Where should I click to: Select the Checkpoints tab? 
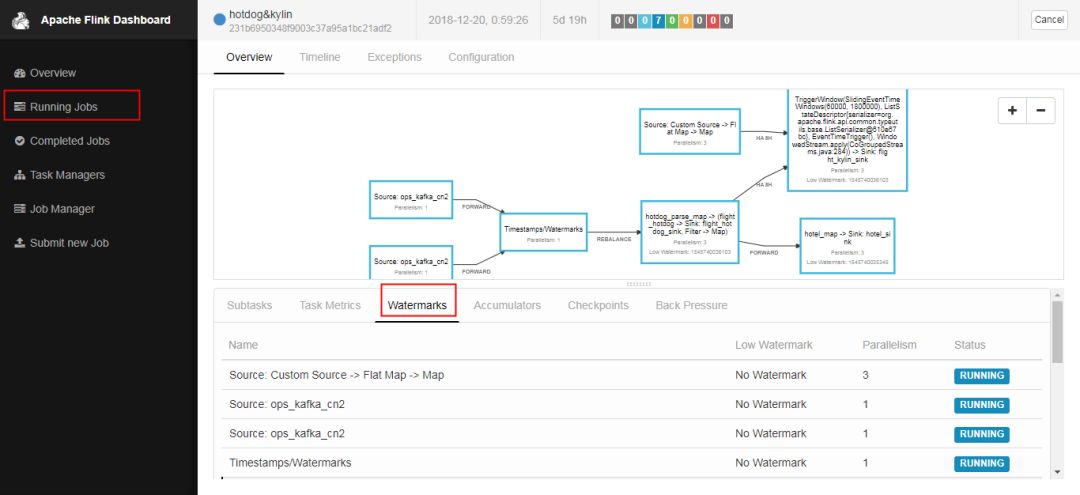coord(598,305)
